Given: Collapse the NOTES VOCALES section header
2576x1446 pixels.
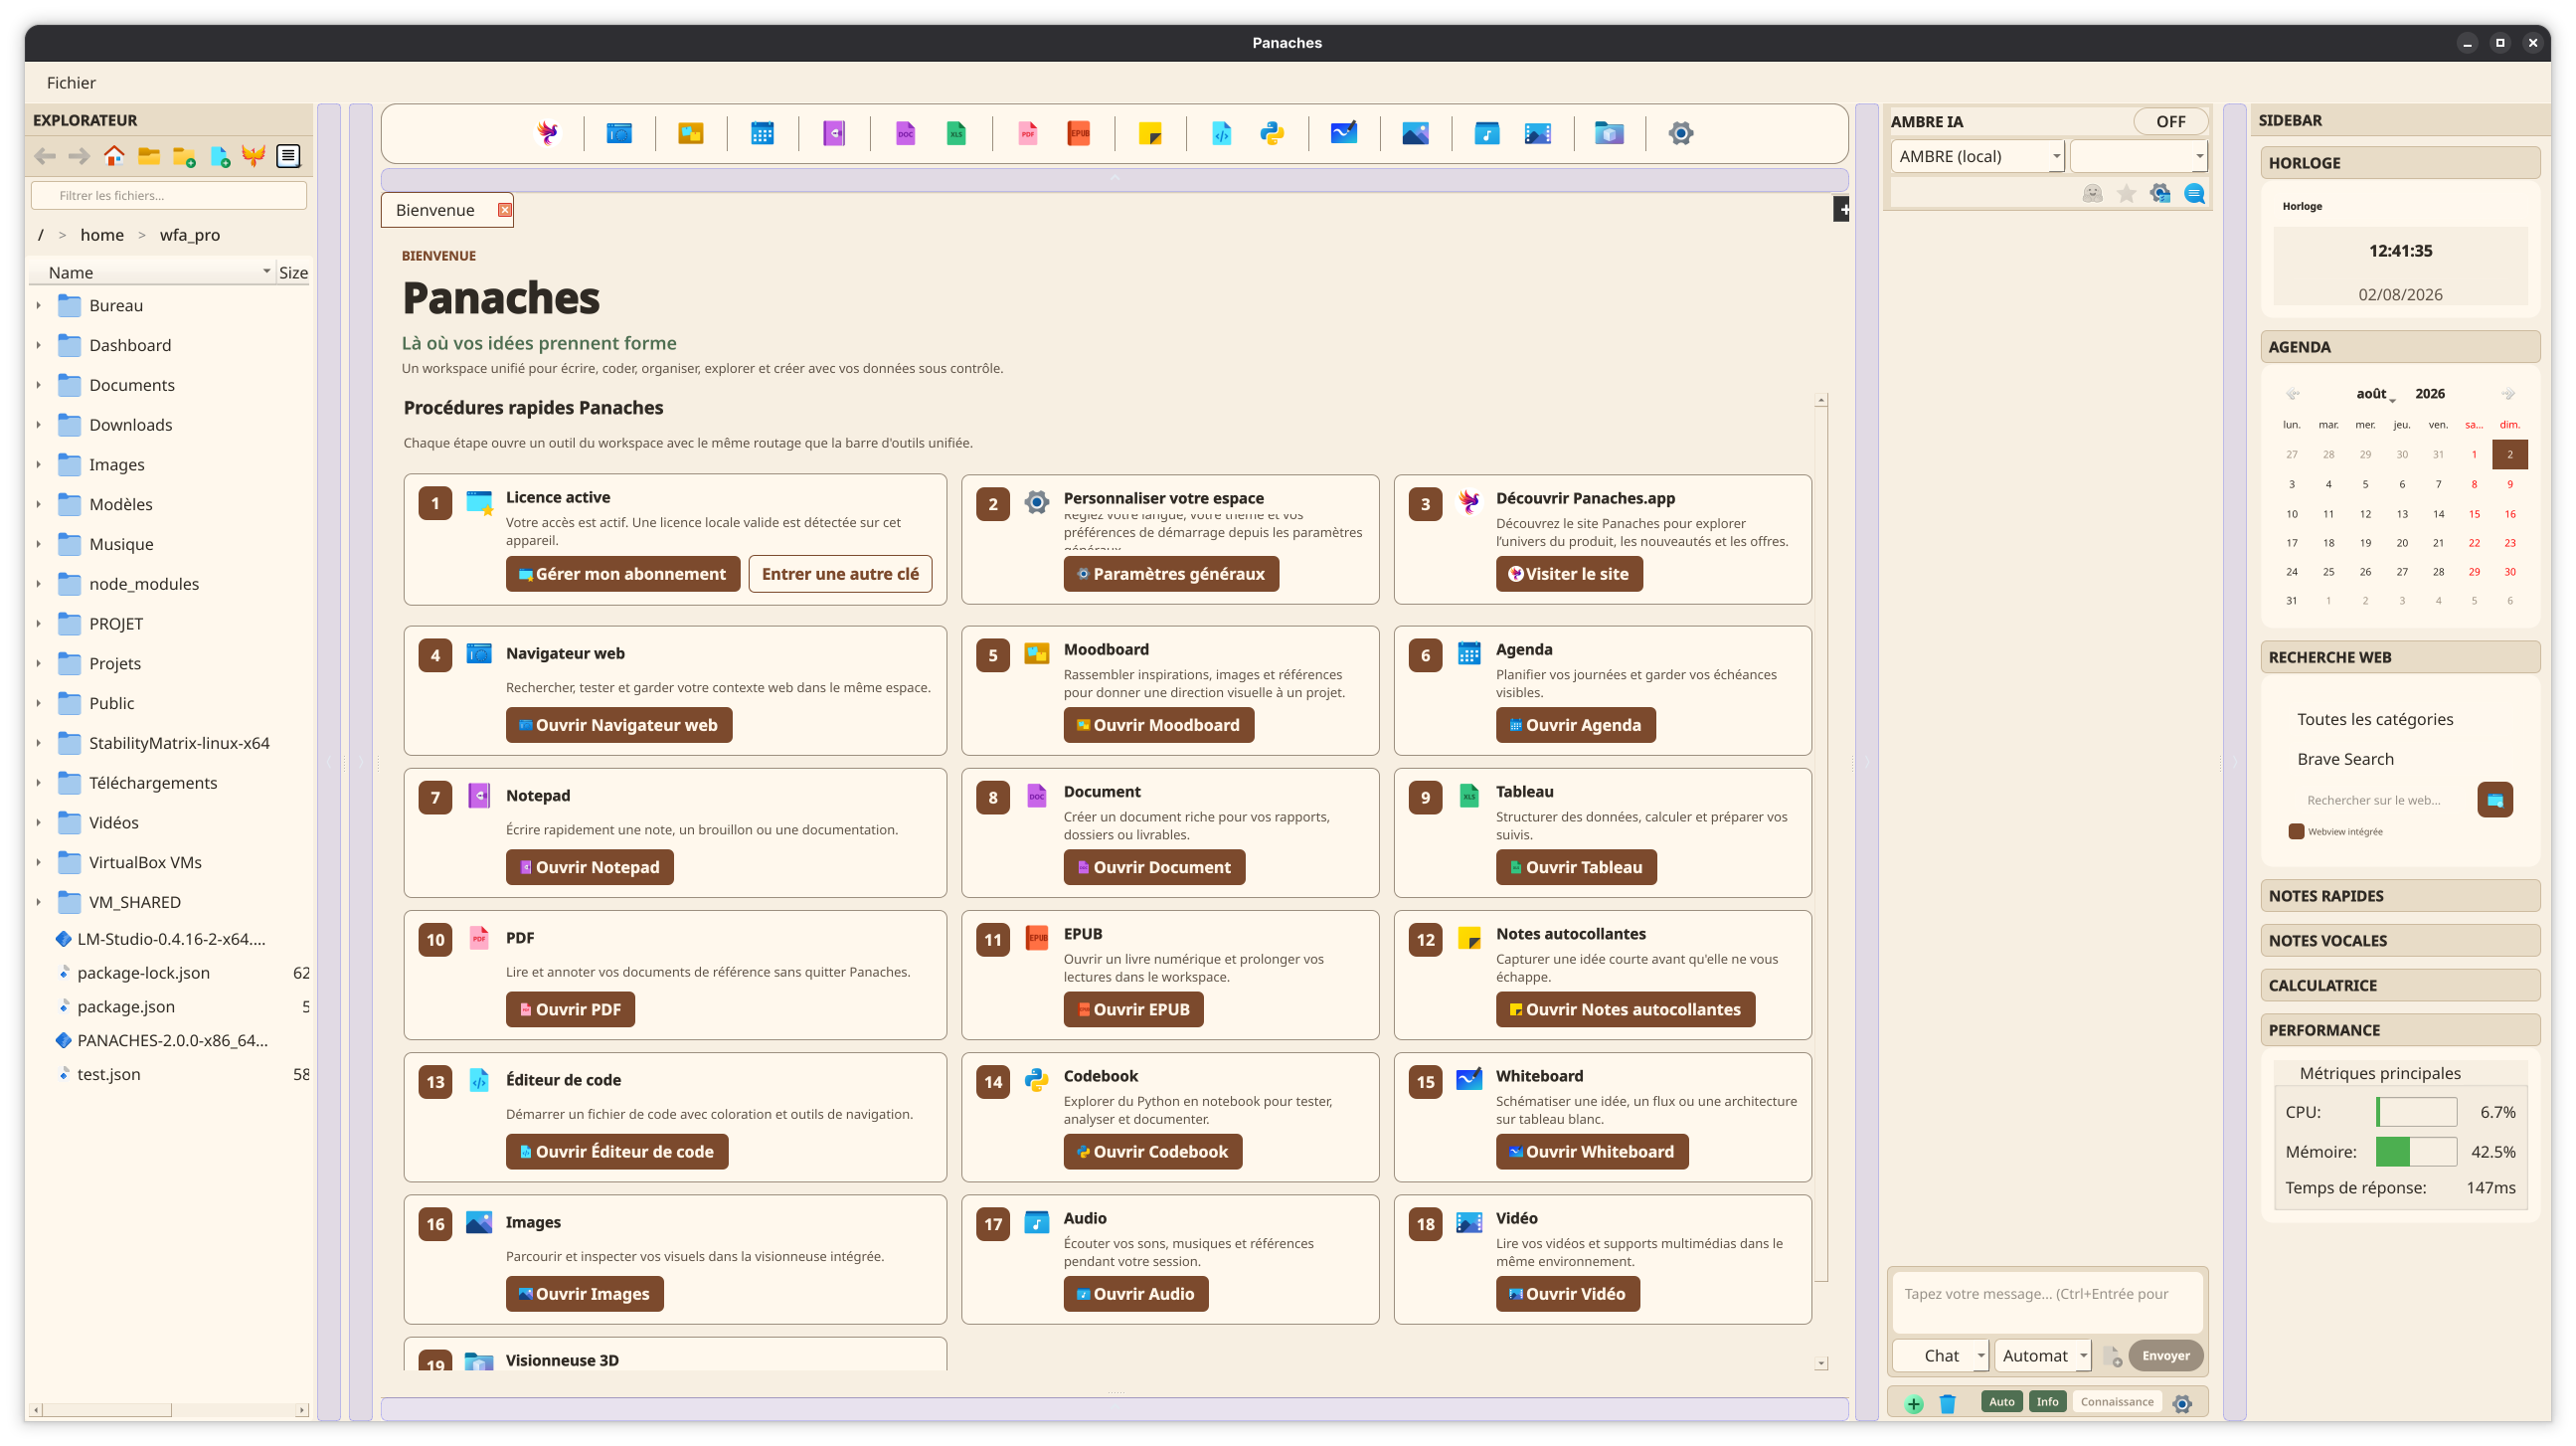Looking at the screenshot, I should [2400, 941].
